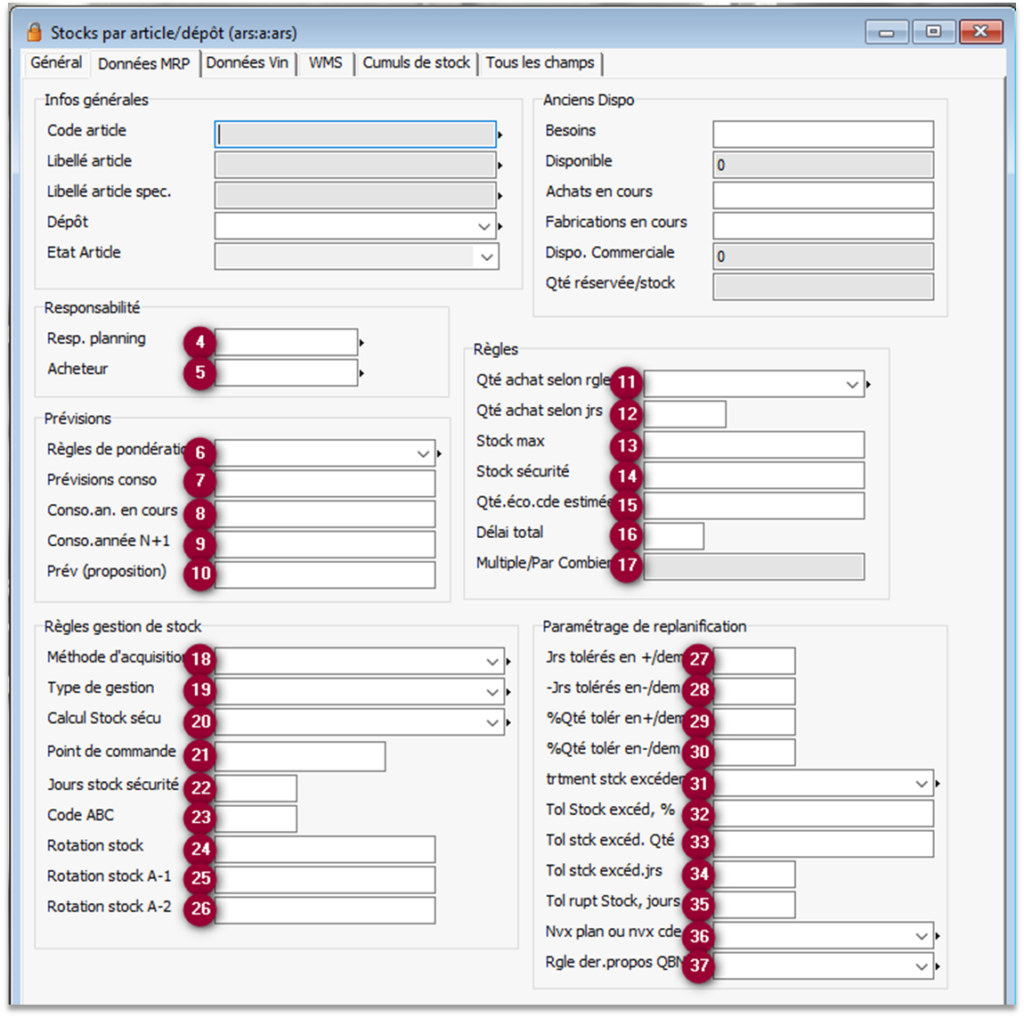Screen dimensions: 1024x1018
Task: Expand the Etat Article combo box
Action: click(486, 257)
